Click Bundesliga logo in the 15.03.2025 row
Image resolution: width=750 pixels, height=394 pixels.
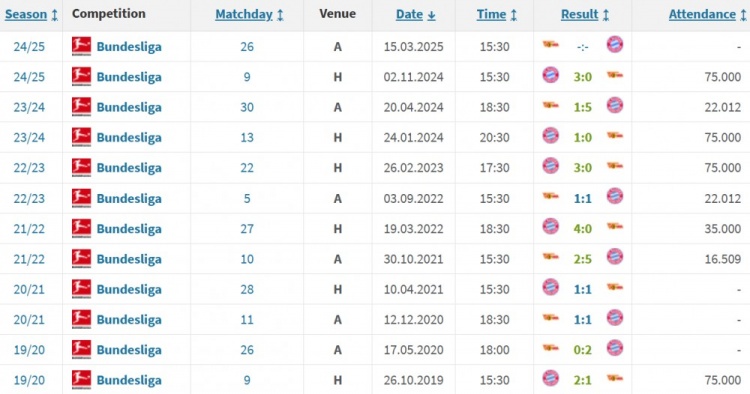point(81,46)
